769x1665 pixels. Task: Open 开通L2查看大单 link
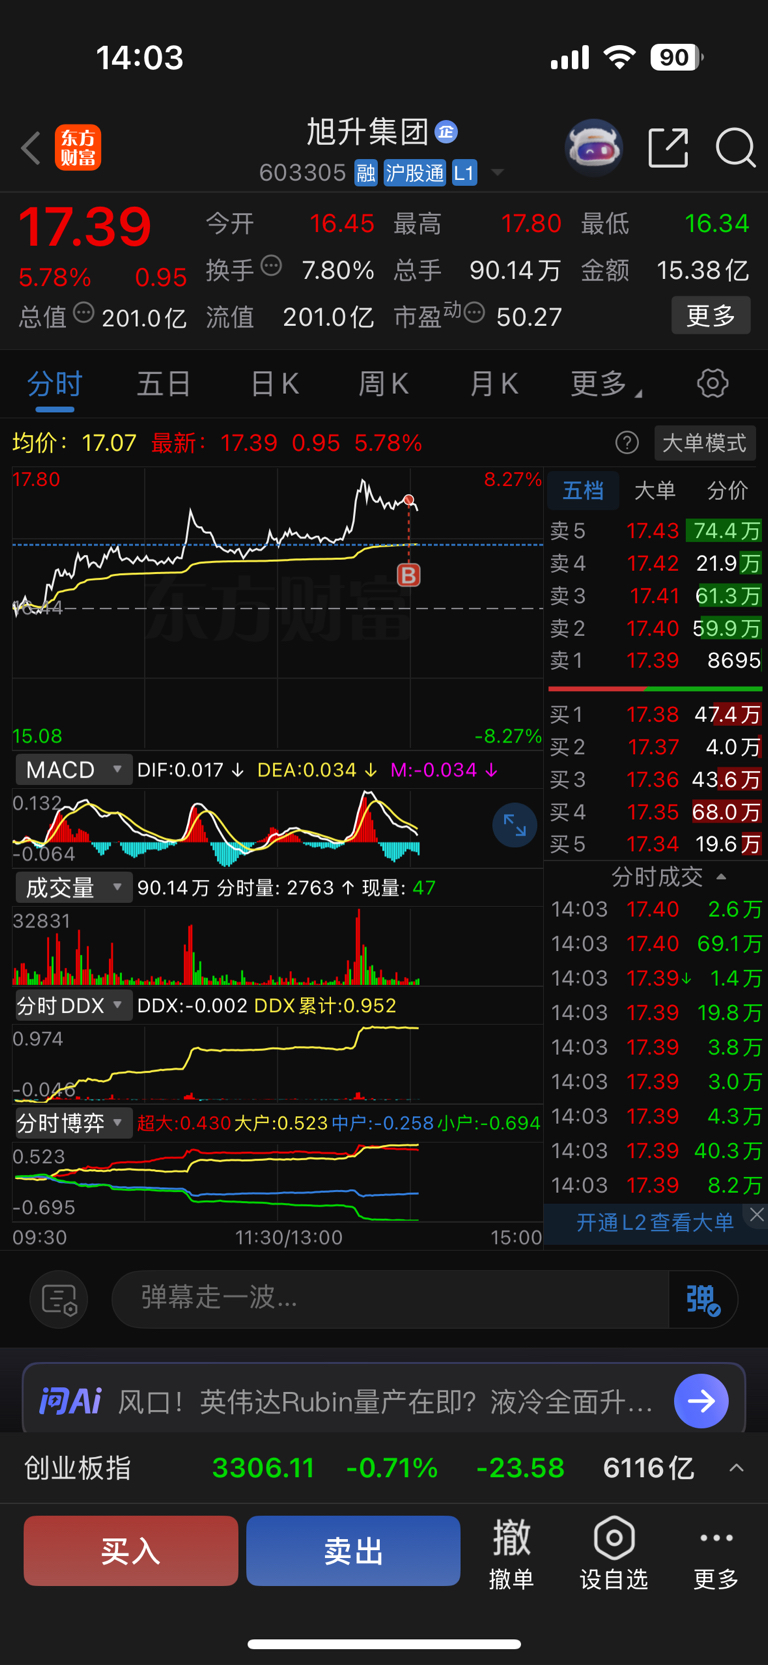click(655, 1222)
